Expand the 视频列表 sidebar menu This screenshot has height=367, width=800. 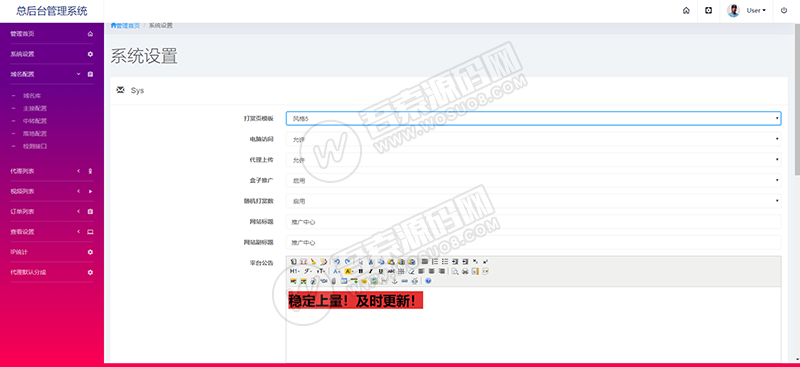pos(52,191)
